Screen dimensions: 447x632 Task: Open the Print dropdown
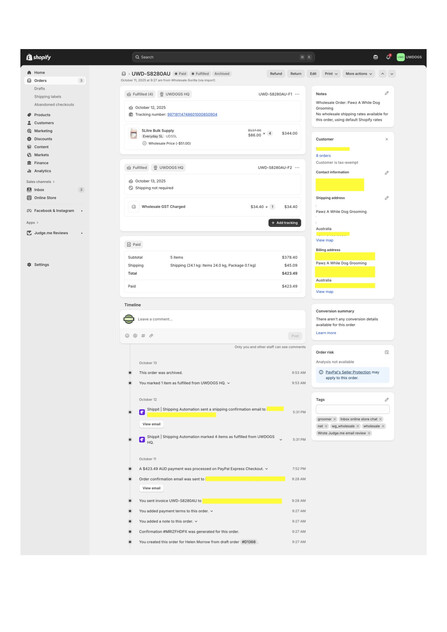pyautogui.click(x=331, y=74)
